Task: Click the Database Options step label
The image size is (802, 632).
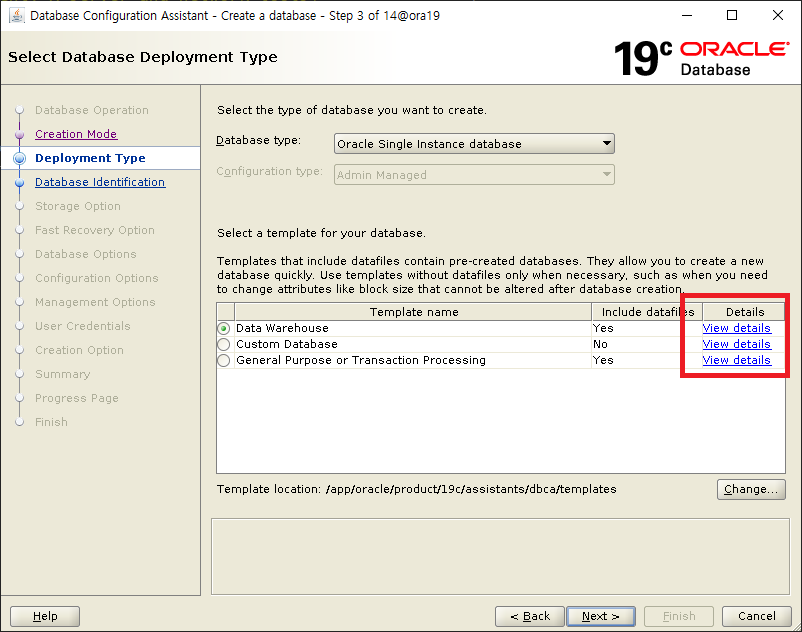Action: (x=85, y=254)
